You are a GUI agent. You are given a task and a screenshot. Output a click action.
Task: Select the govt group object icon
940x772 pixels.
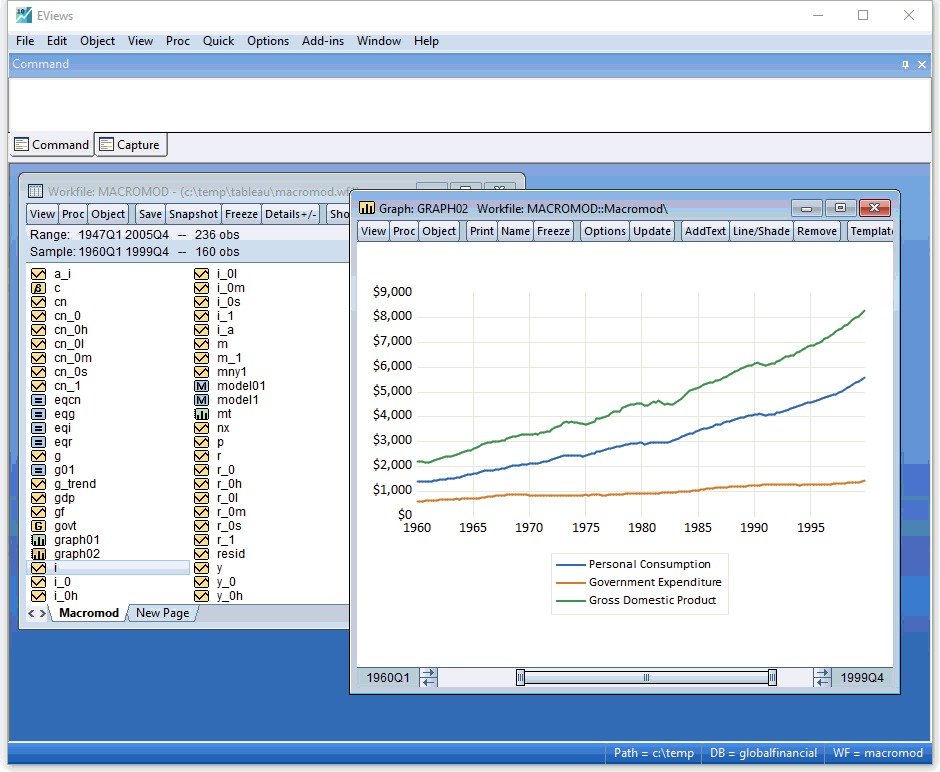click(x=39, y=526)
